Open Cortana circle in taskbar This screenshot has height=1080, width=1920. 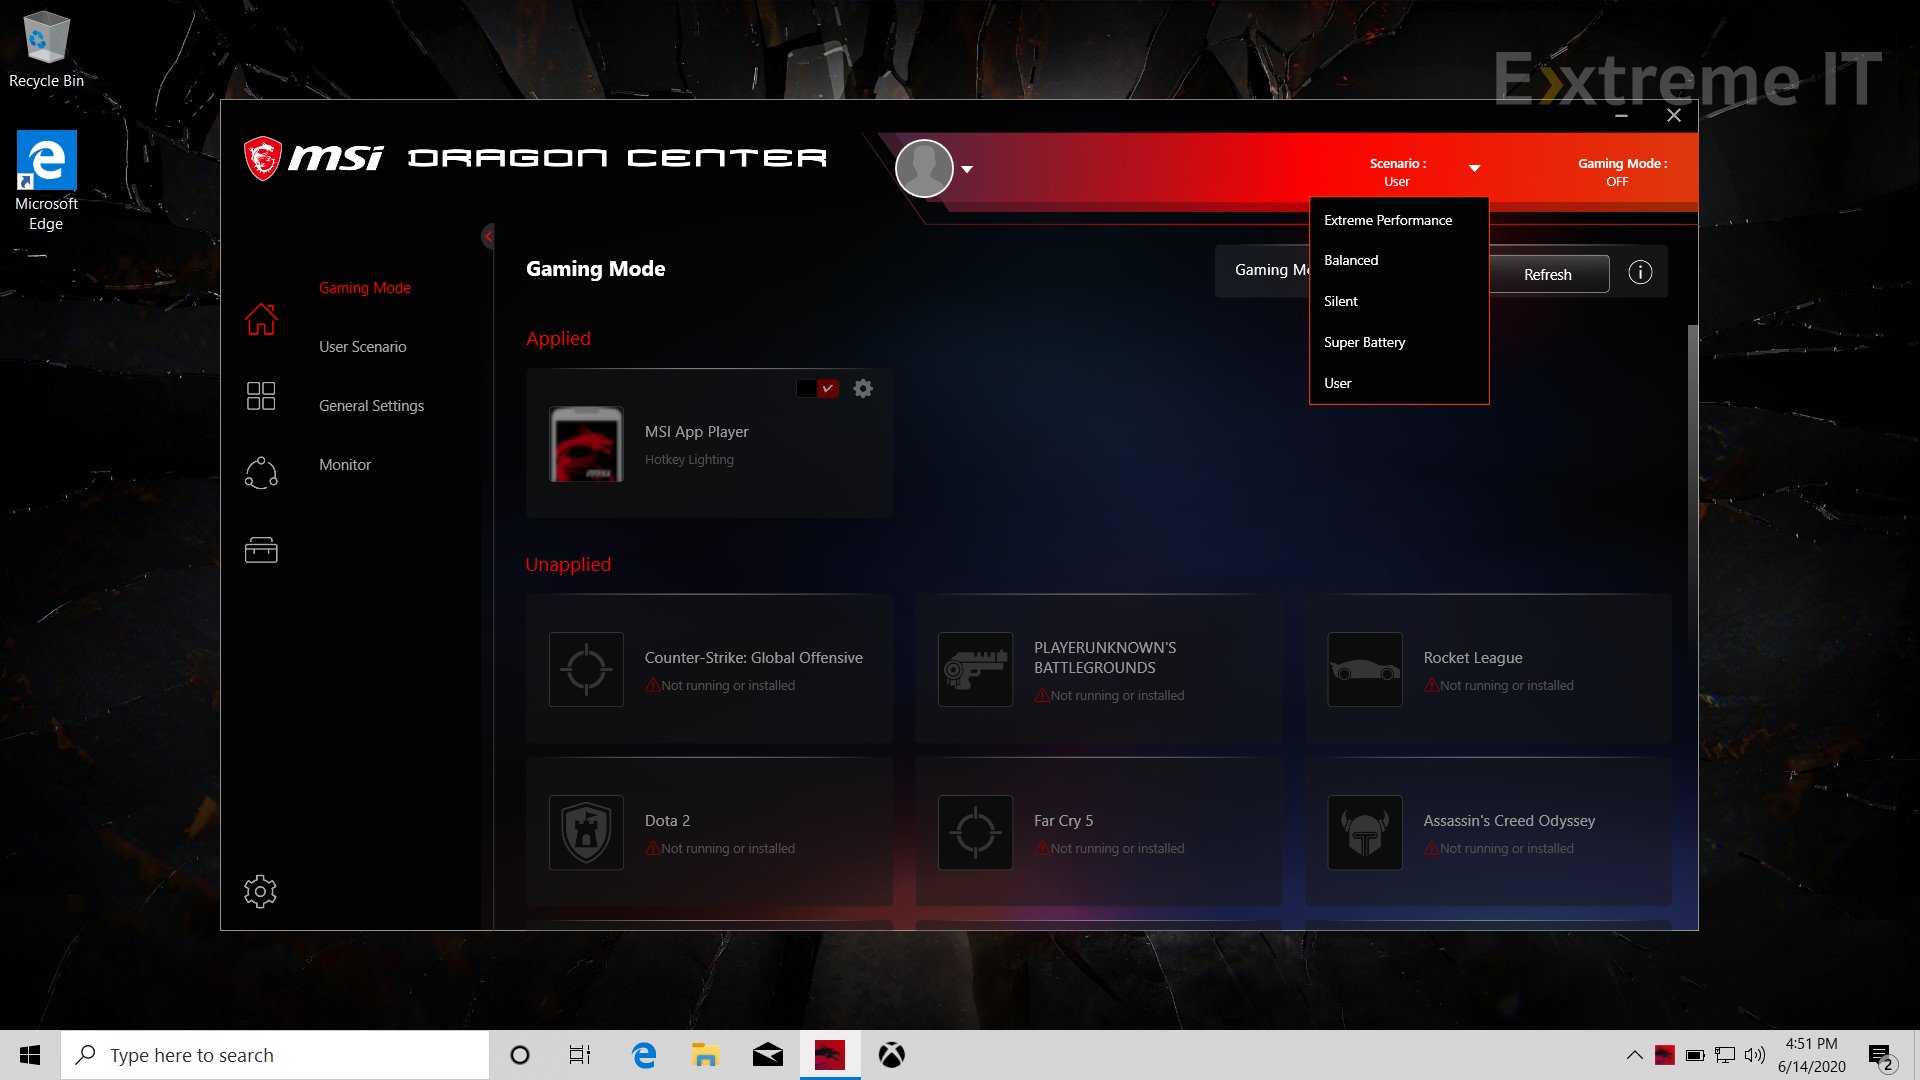(x=519, y=1055)
